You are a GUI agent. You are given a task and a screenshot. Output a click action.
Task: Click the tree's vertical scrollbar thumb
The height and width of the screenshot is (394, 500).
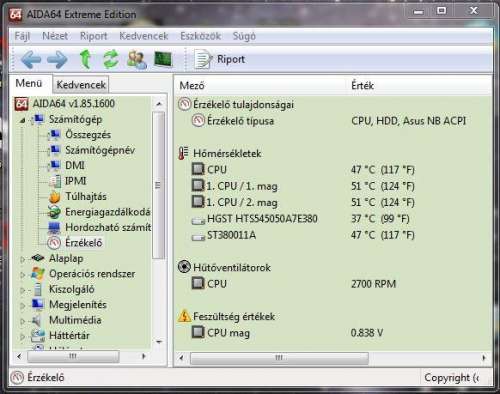coord(159,185)
